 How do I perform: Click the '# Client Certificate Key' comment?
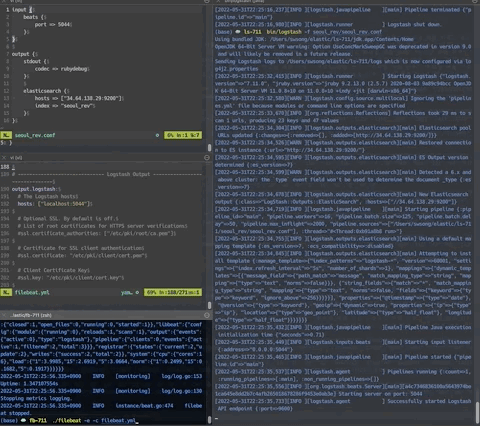(x=53, y=270)
